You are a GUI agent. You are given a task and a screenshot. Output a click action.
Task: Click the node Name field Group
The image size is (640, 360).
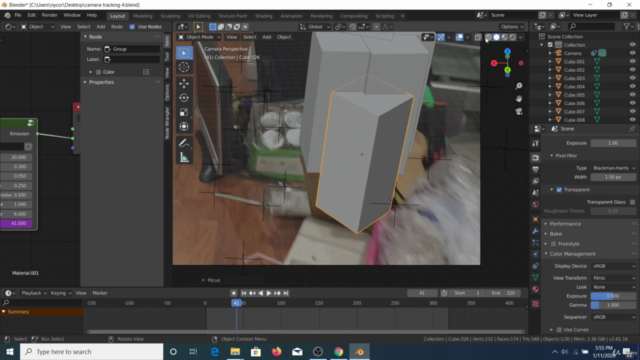click(x=131, y=49)
